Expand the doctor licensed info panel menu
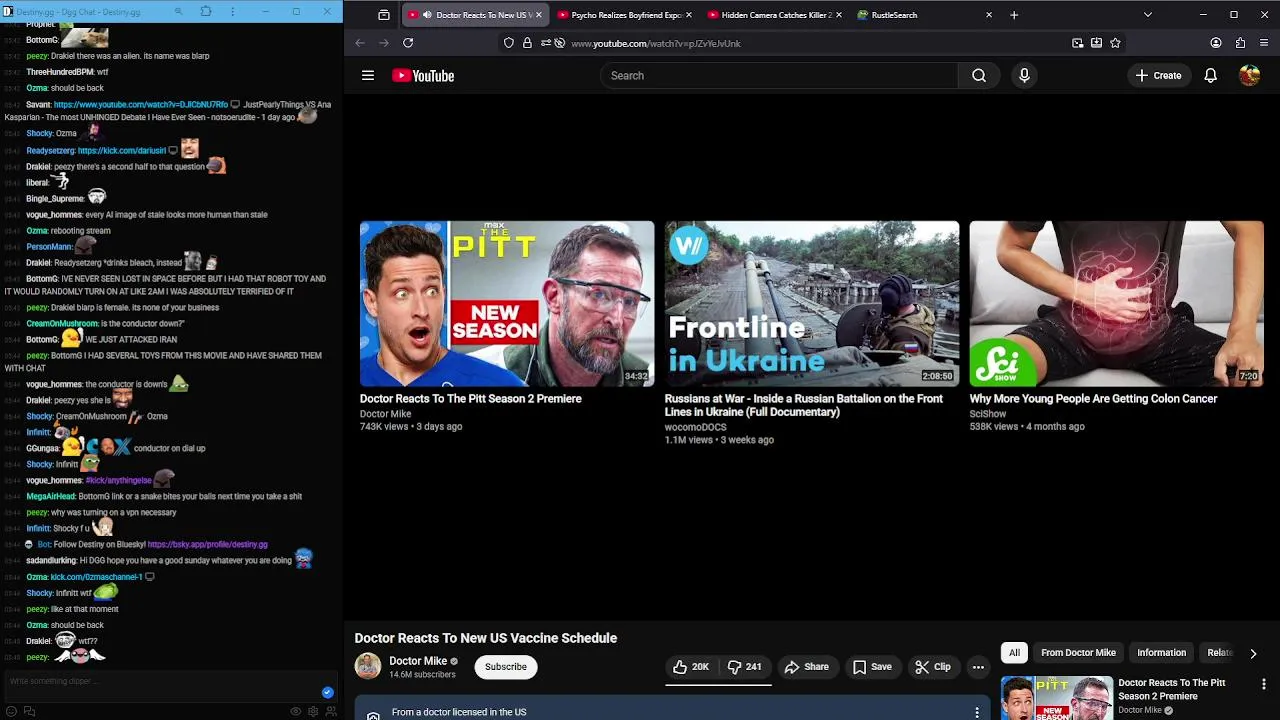 point(977,712)
